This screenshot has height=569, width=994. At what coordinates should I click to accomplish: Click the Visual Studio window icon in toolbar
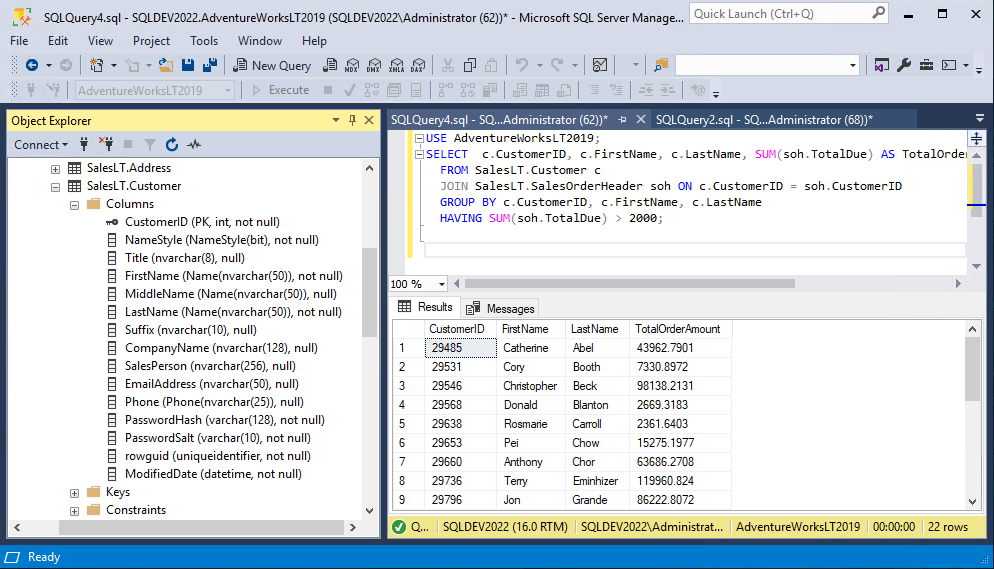point(881,65)
